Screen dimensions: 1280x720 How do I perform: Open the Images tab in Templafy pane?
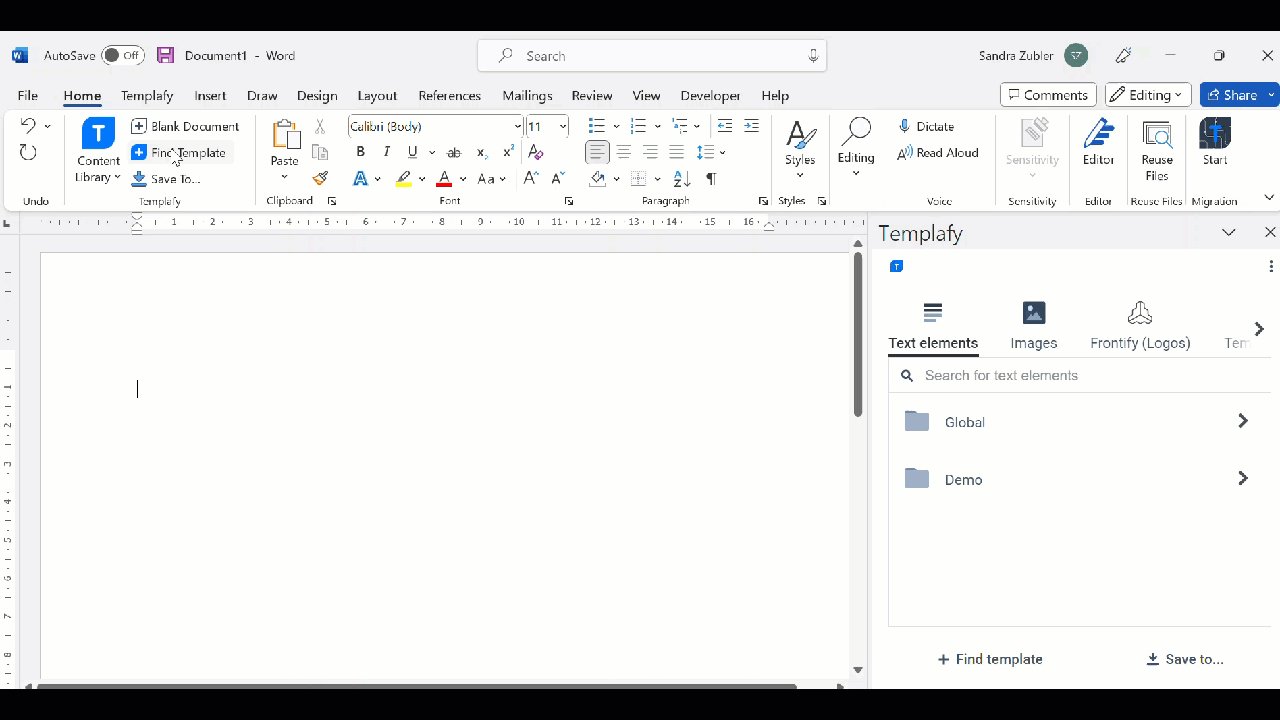1034,326
